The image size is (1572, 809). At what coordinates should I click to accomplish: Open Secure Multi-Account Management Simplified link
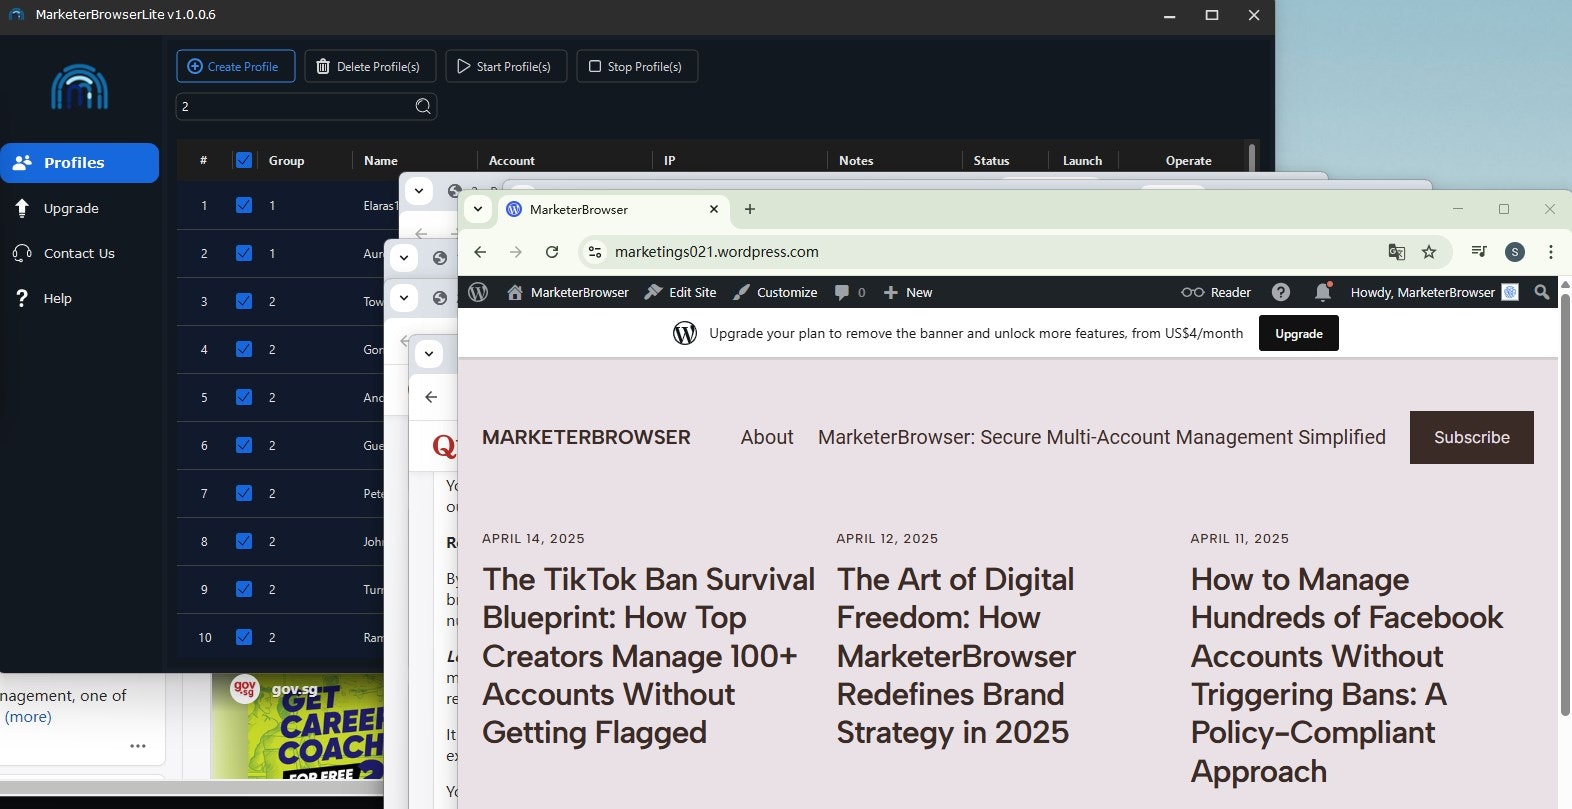tap(1102, 437)
